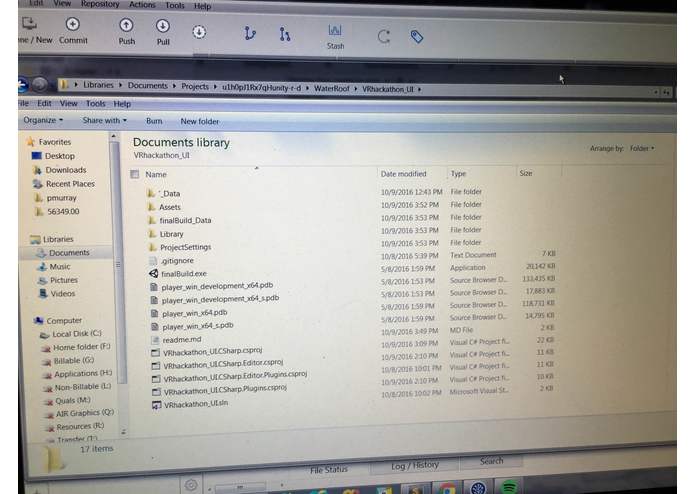The image size is (695, 494).
Task: Expand breadcrumb arrow after WaterRoof
Action: point(355,89)
